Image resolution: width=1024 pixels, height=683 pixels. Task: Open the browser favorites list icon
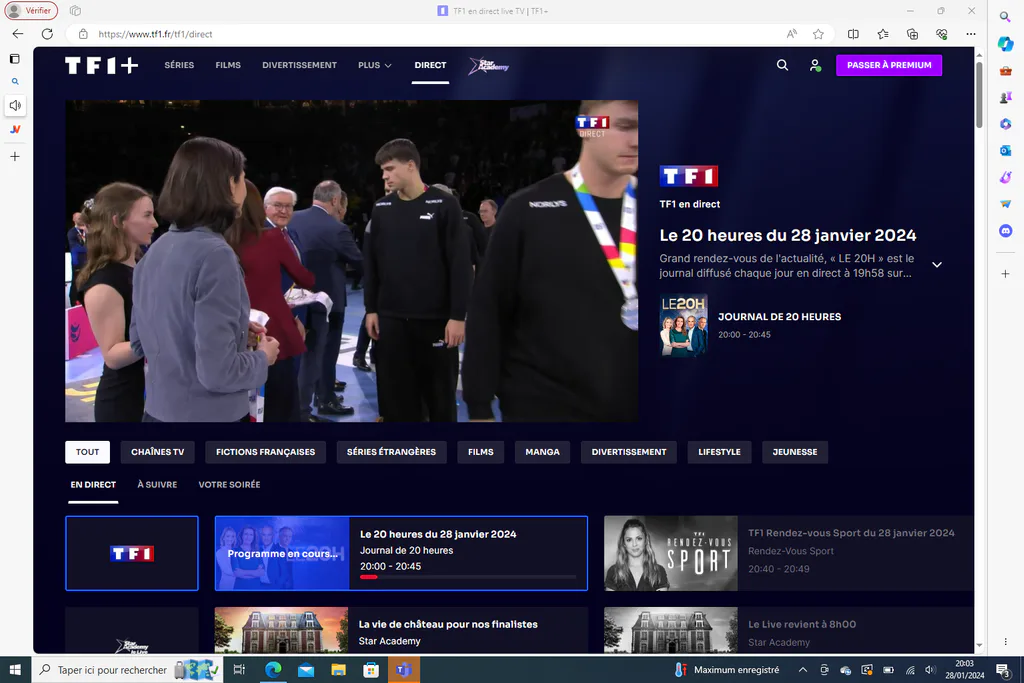pos(883,34)
